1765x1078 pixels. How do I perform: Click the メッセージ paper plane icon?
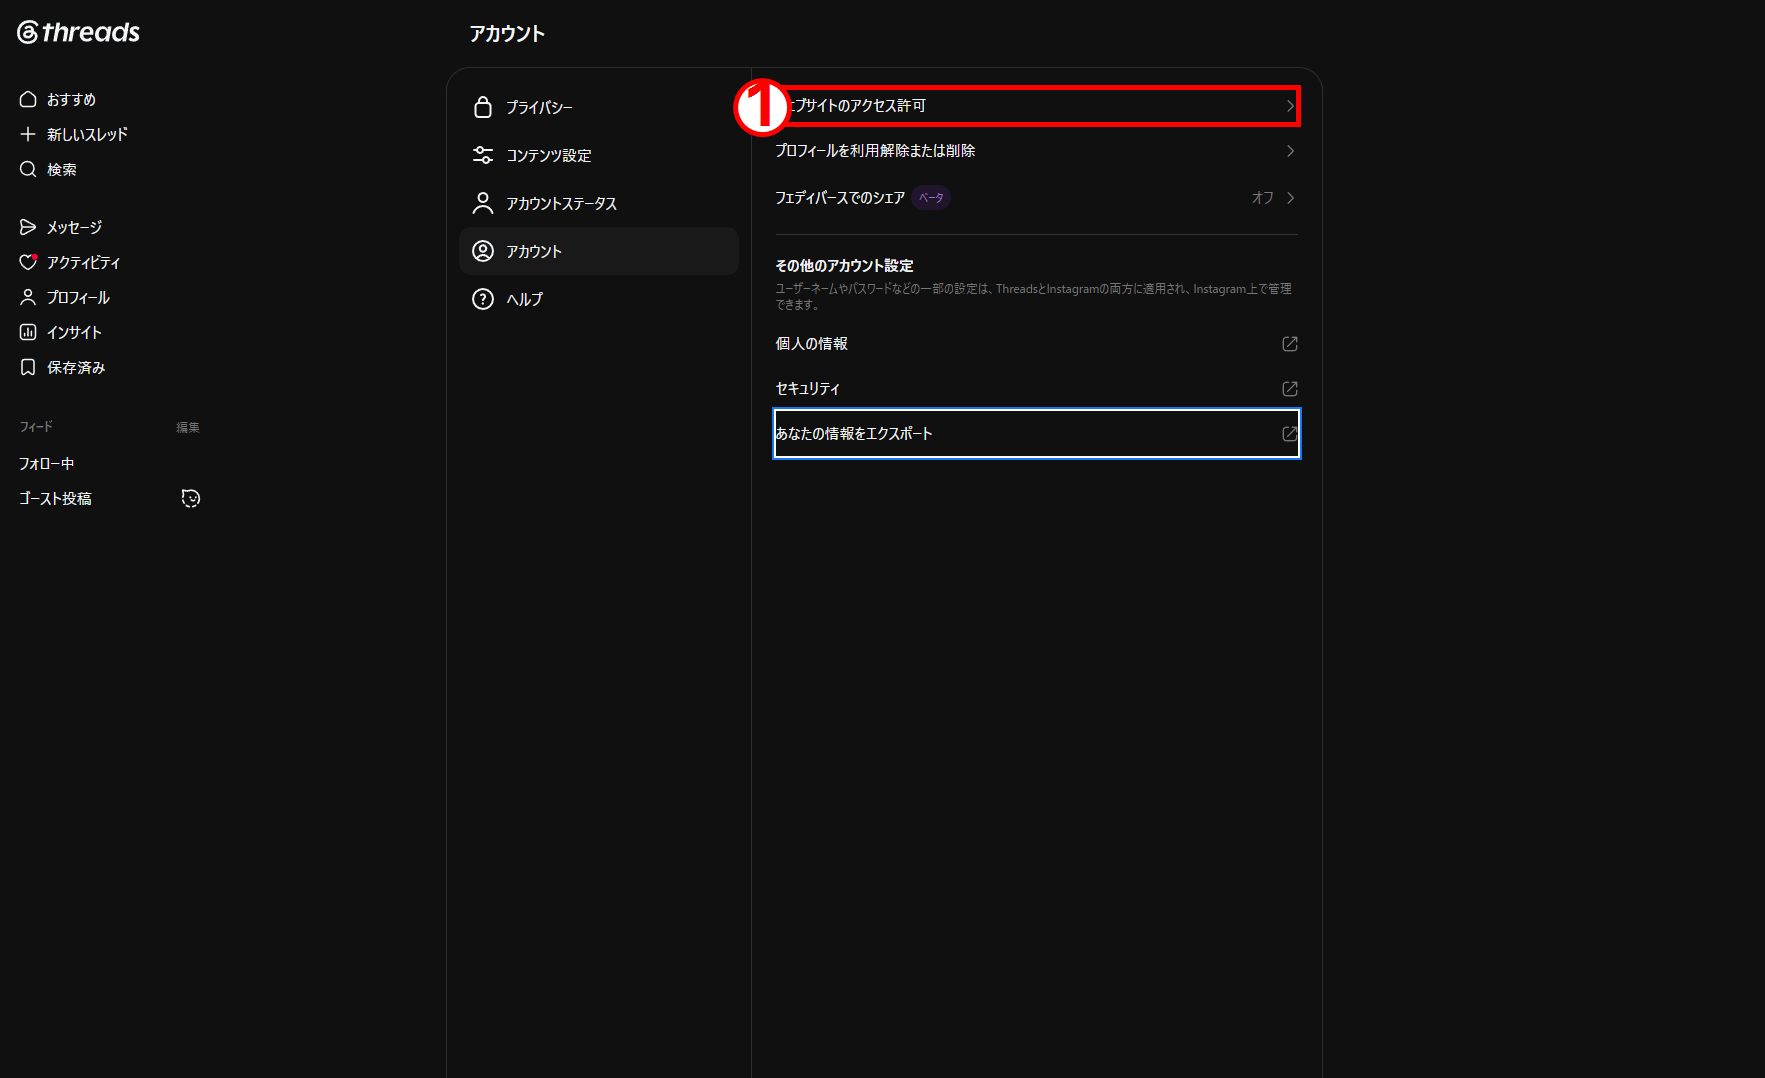click(x=28, y=227)
